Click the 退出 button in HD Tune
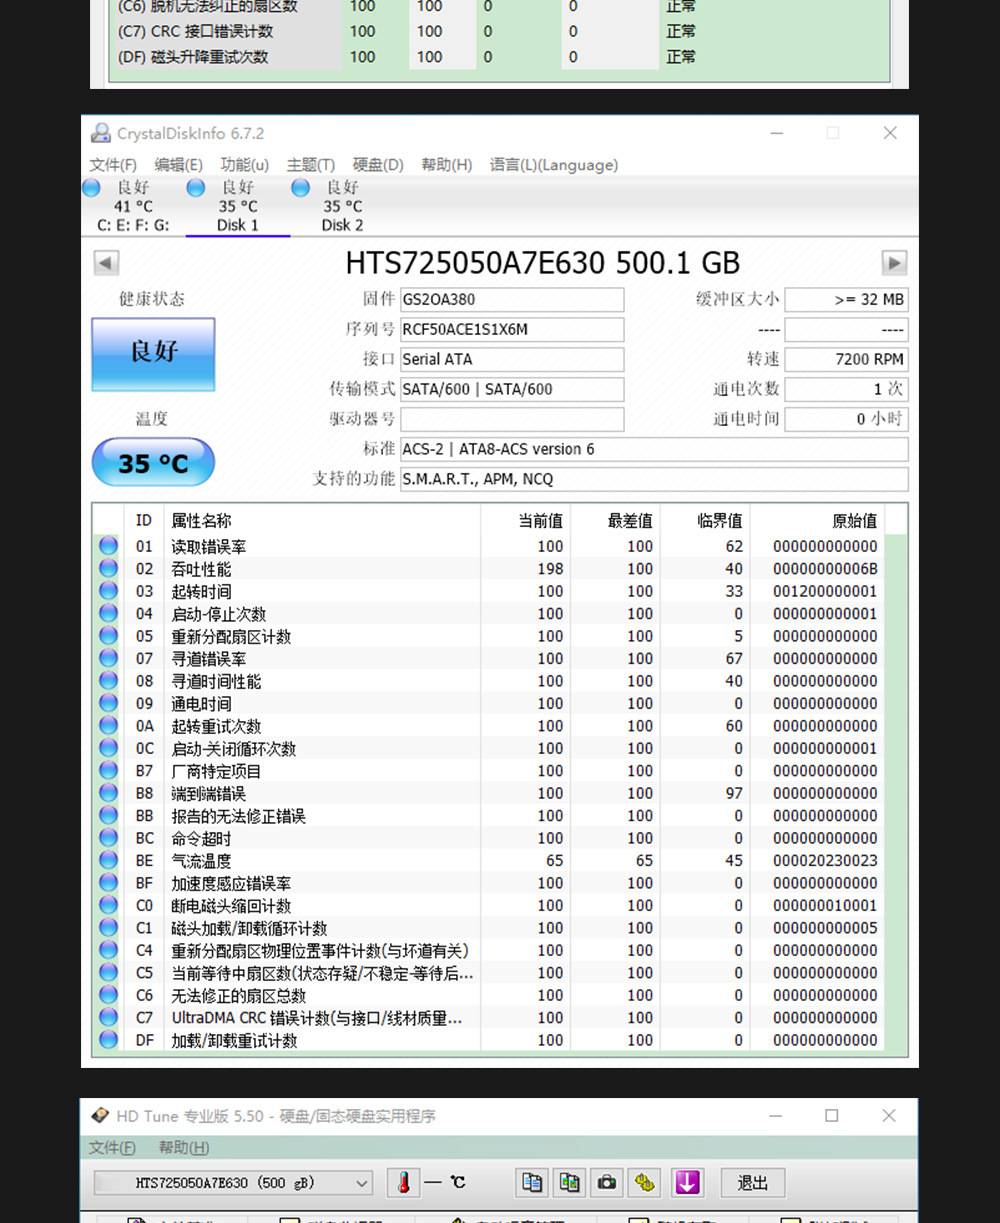The image size is (1000, 1223). [753, 1183]
